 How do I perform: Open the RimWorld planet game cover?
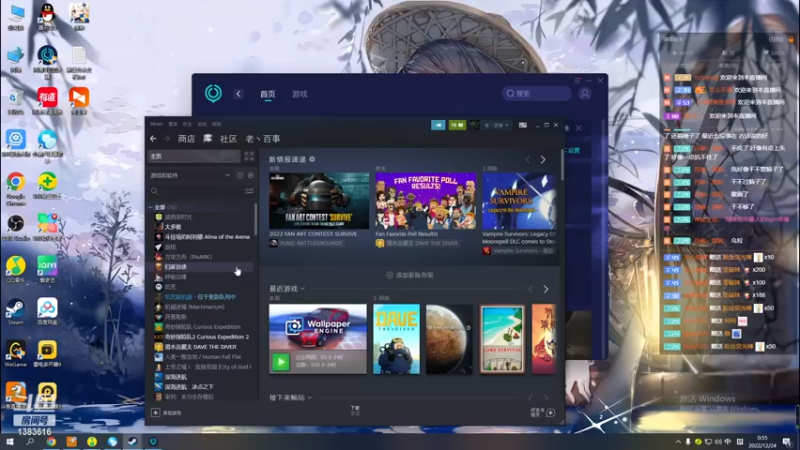tap(449, 339)
